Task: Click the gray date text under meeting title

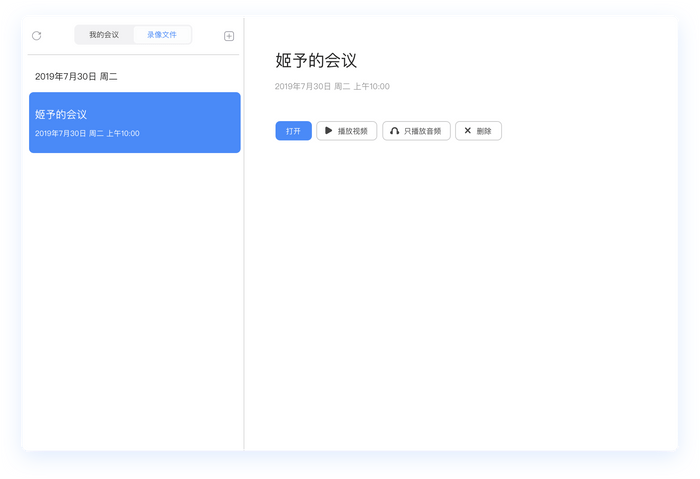Action: (x=332, y=87)
